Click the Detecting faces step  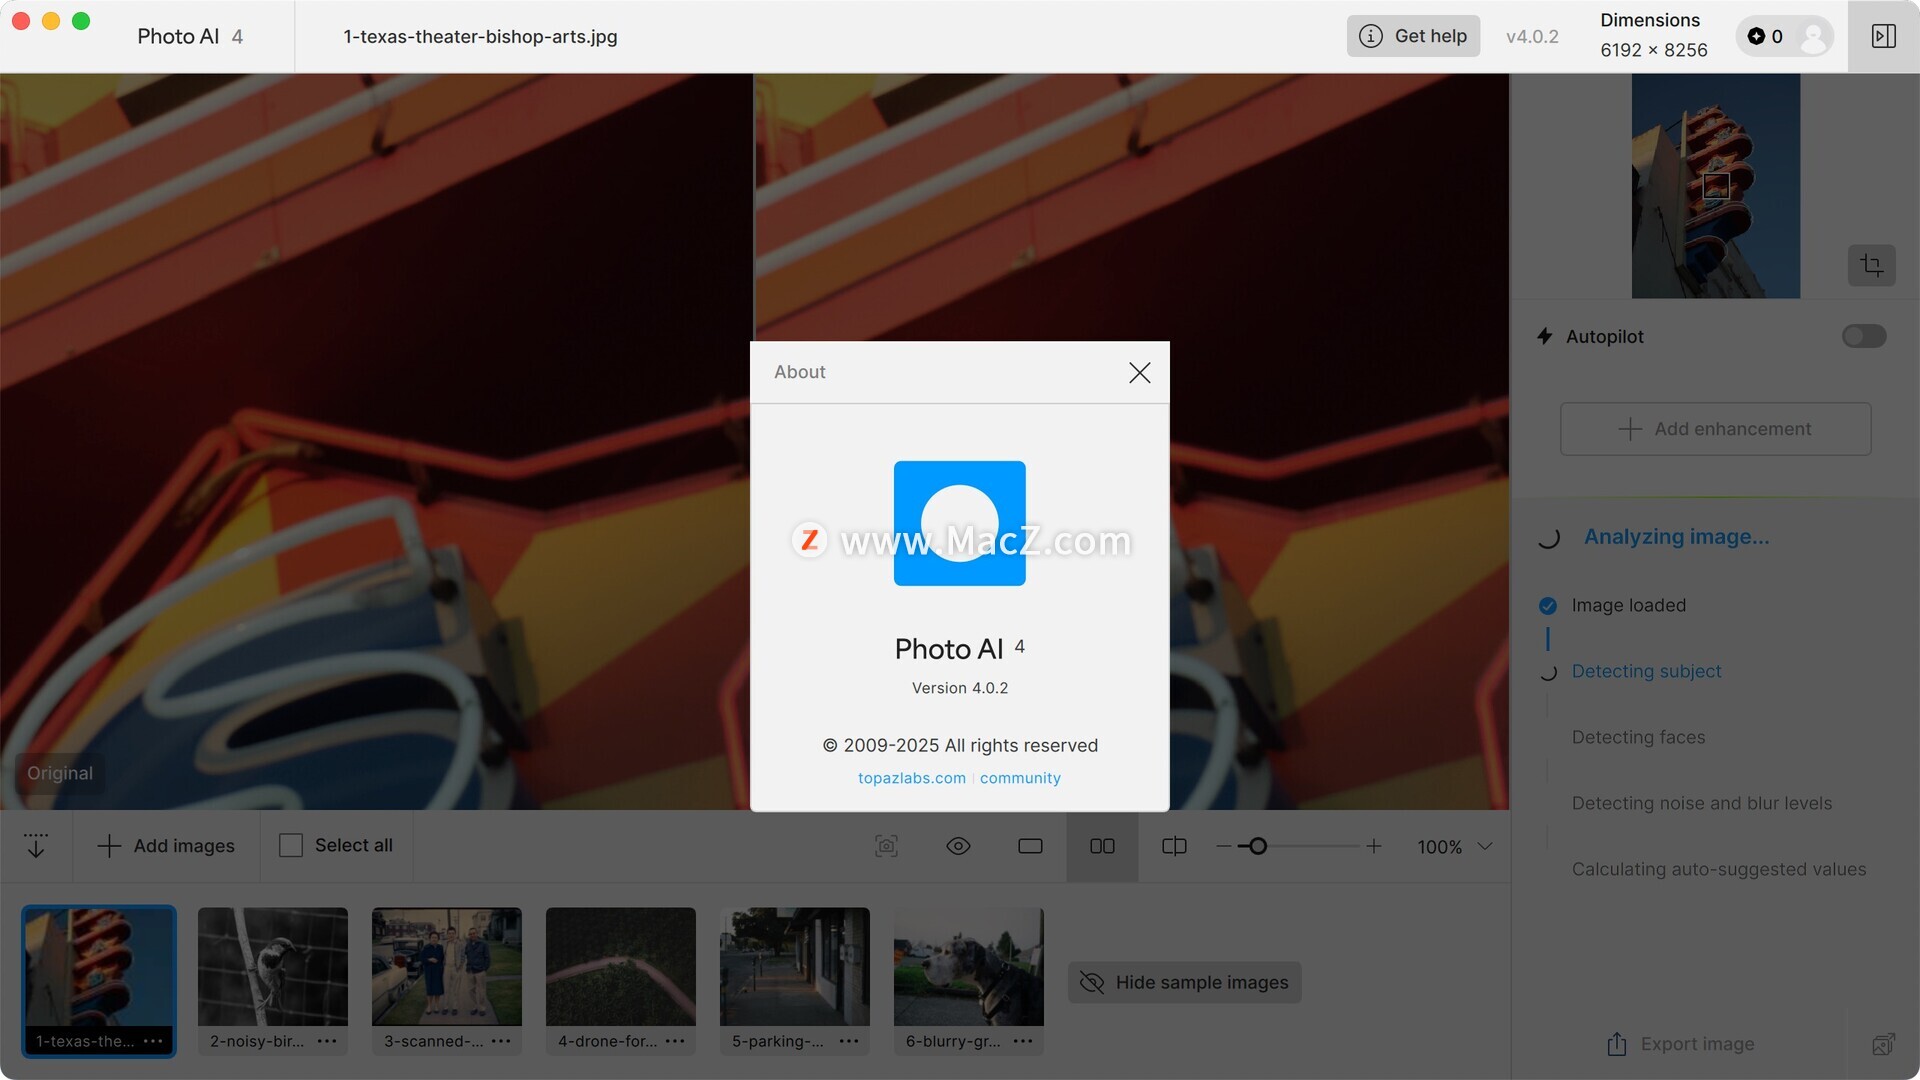click(1638, 737)
